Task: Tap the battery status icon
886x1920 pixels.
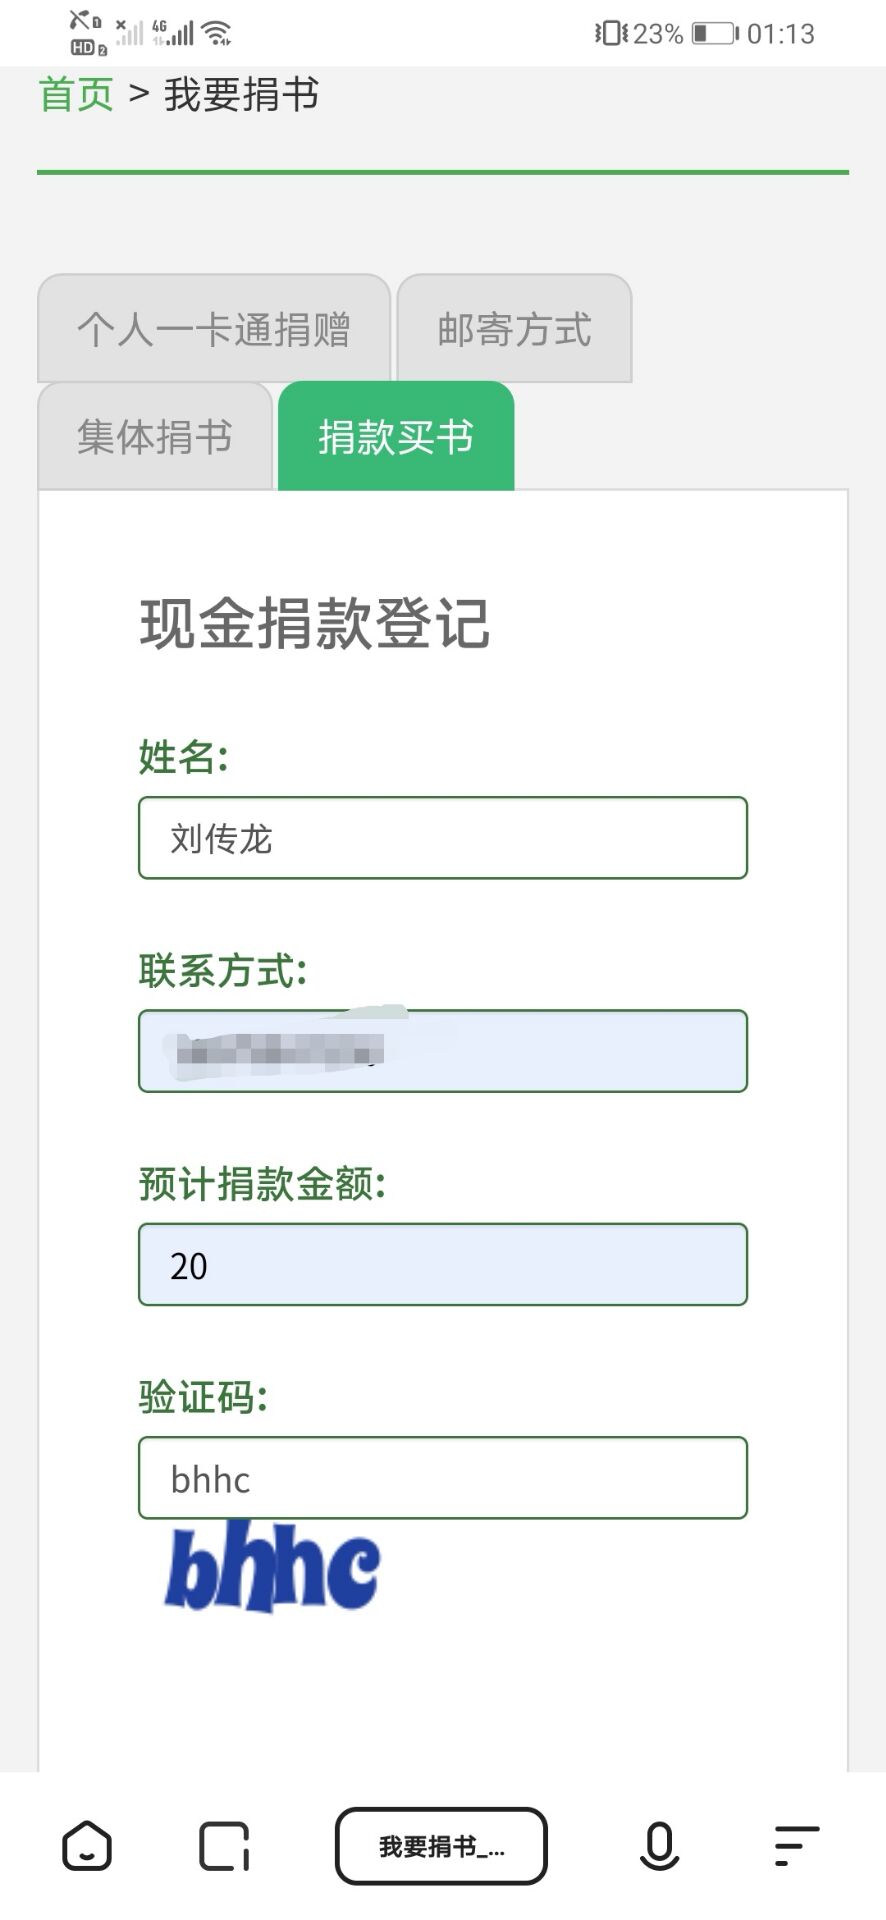Action: pyautogui.click(x=714, y=34)
